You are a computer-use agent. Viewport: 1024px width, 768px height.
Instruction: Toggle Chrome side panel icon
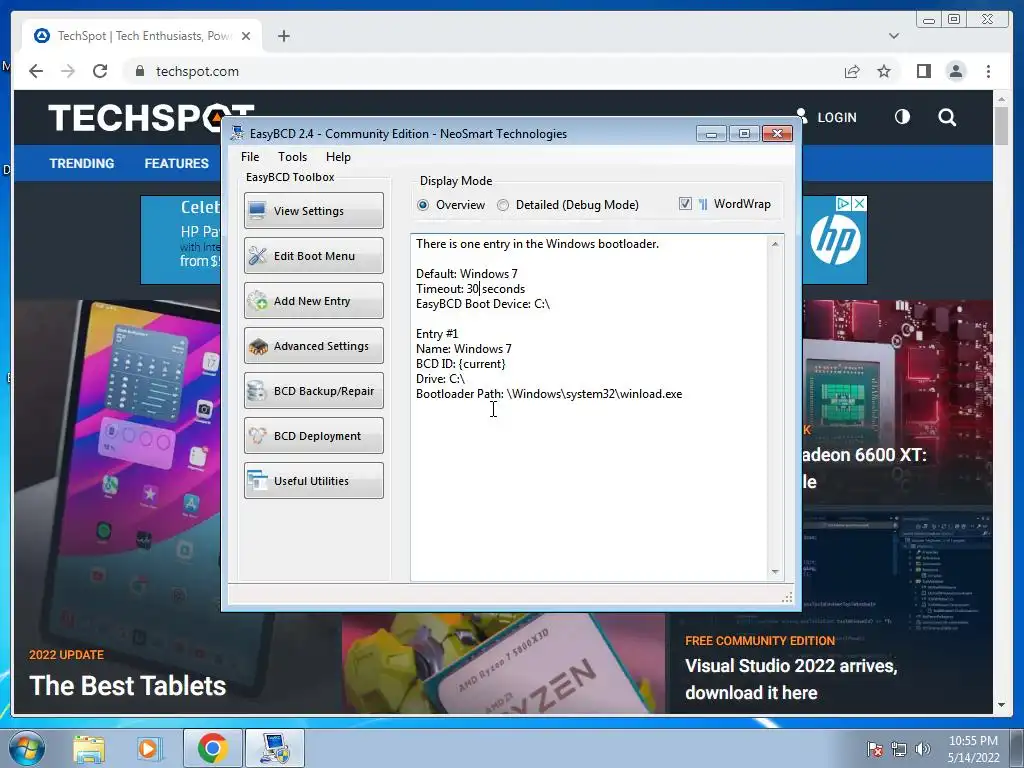pos(923,71)
